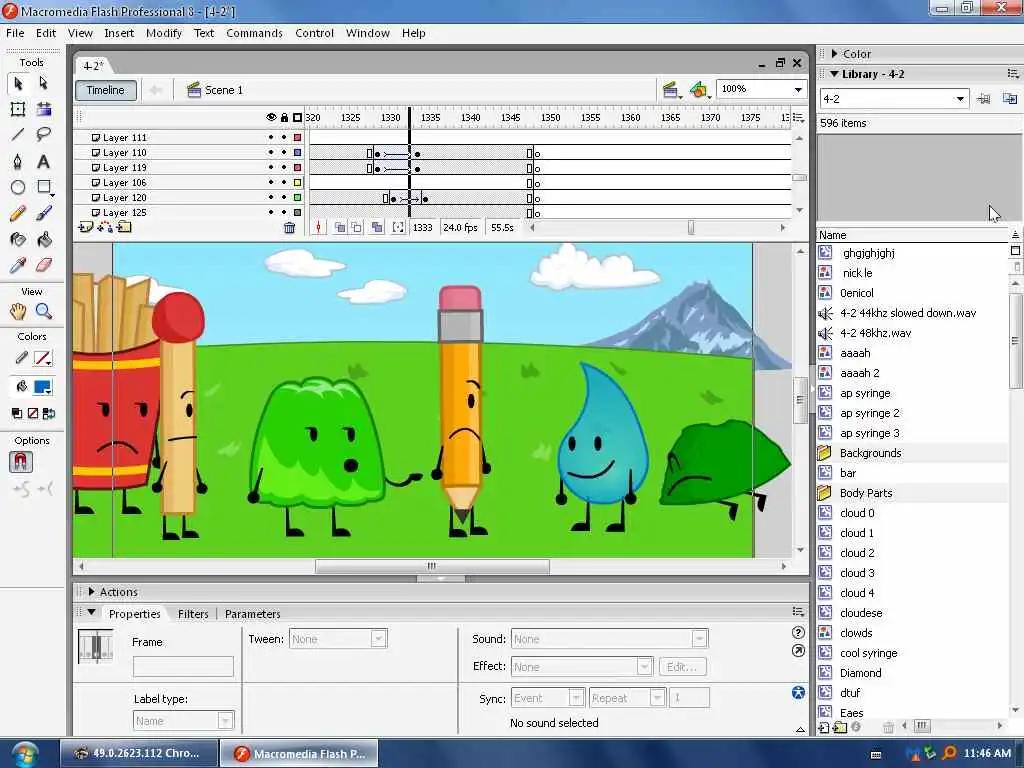The height and width of the screenshot is (768, 1024).
Task: Delete layer with trash can icon
Action: (x=289, y=227)
